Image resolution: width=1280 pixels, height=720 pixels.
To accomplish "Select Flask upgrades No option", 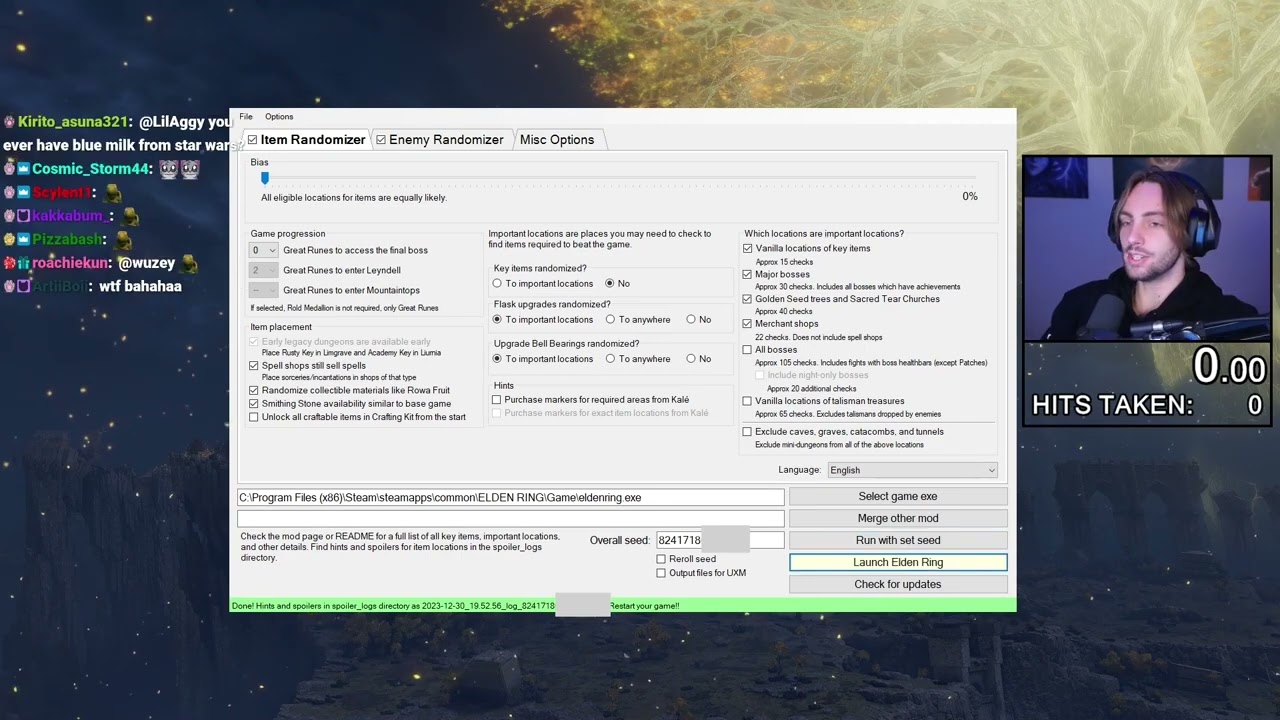I will pyautogui.click(x=691, y=320).
